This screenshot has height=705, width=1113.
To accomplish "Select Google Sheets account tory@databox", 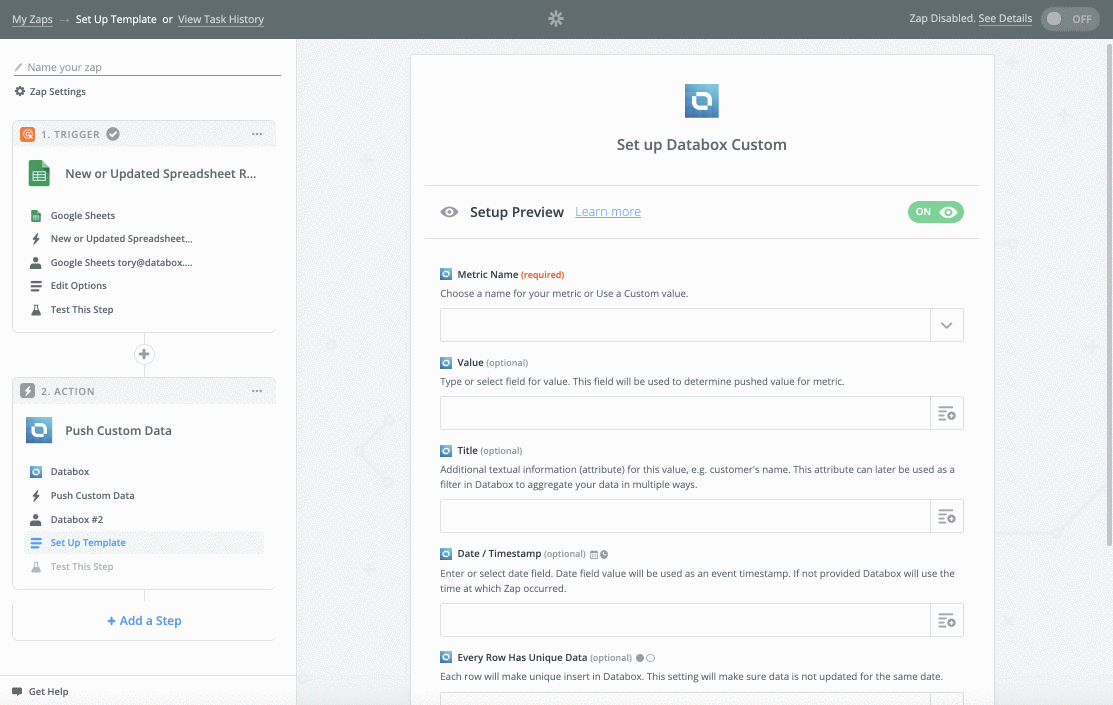I will (x=121, y=262).
